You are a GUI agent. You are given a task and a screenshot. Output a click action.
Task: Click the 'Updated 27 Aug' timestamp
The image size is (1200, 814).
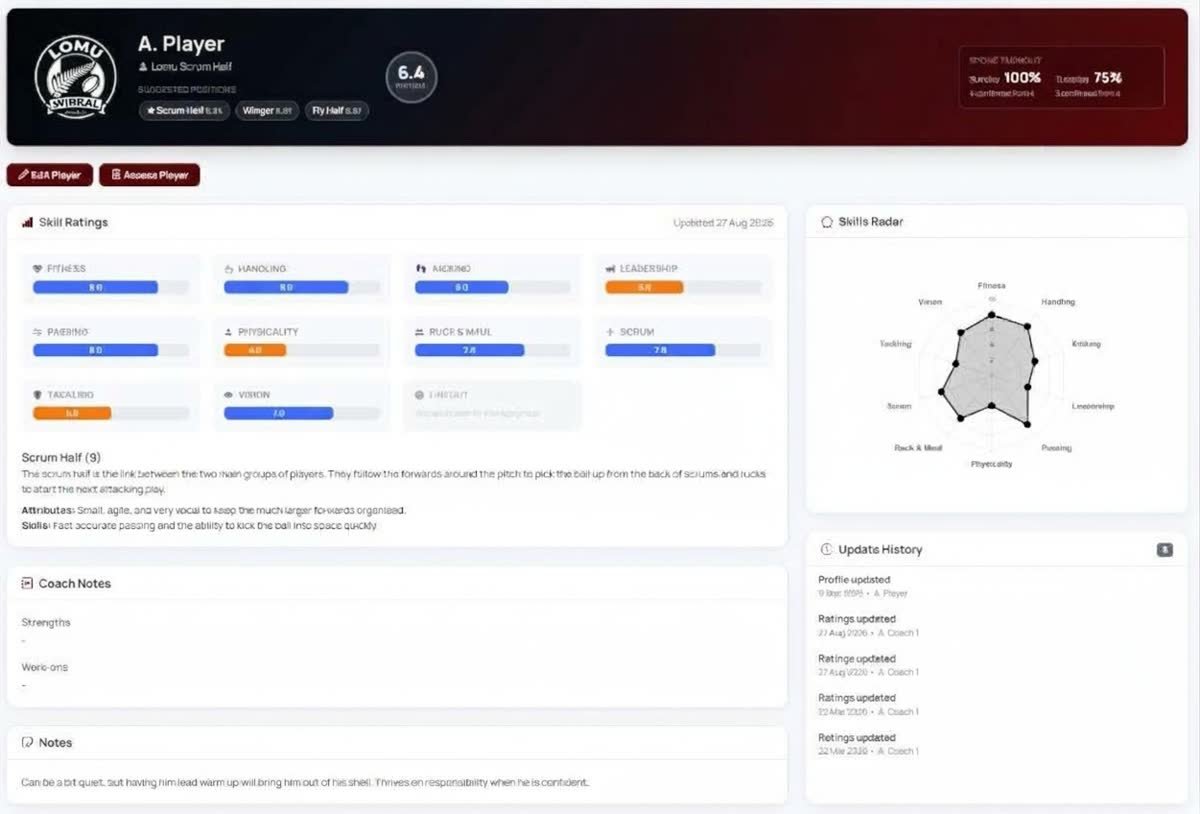724,223
